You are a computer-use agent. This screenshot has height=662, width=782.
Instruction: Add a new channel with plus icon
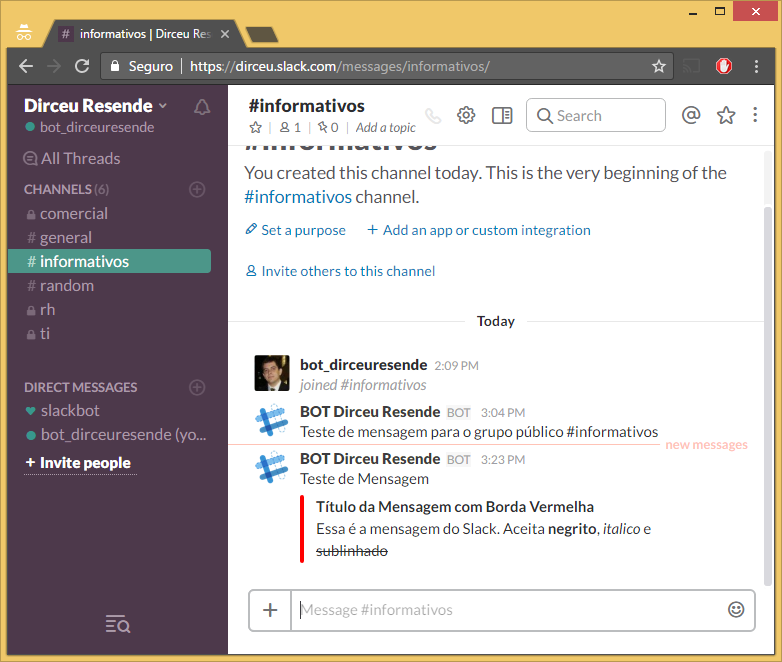pyautogui.click(x=197, y=190)
